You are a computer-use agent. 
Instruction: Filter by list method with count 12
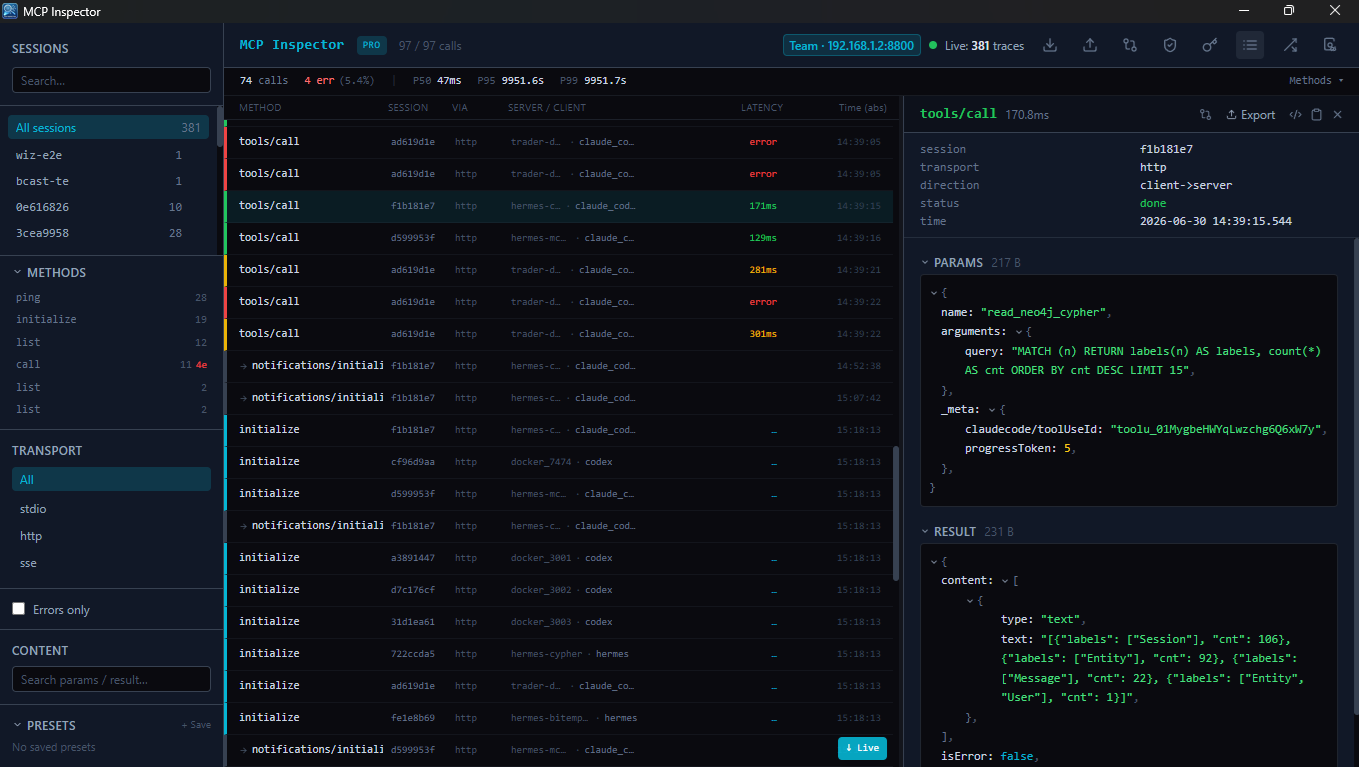coord(111,342)
